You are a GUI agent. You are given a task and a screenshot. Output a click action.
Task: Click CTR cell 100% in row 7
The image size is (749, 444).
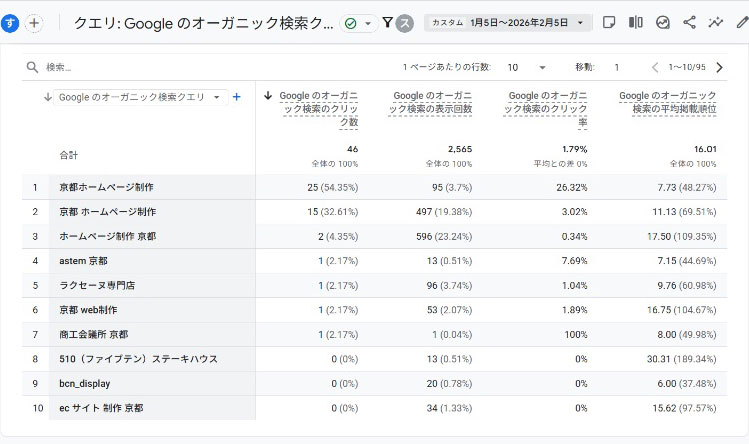tap(576, 335)
